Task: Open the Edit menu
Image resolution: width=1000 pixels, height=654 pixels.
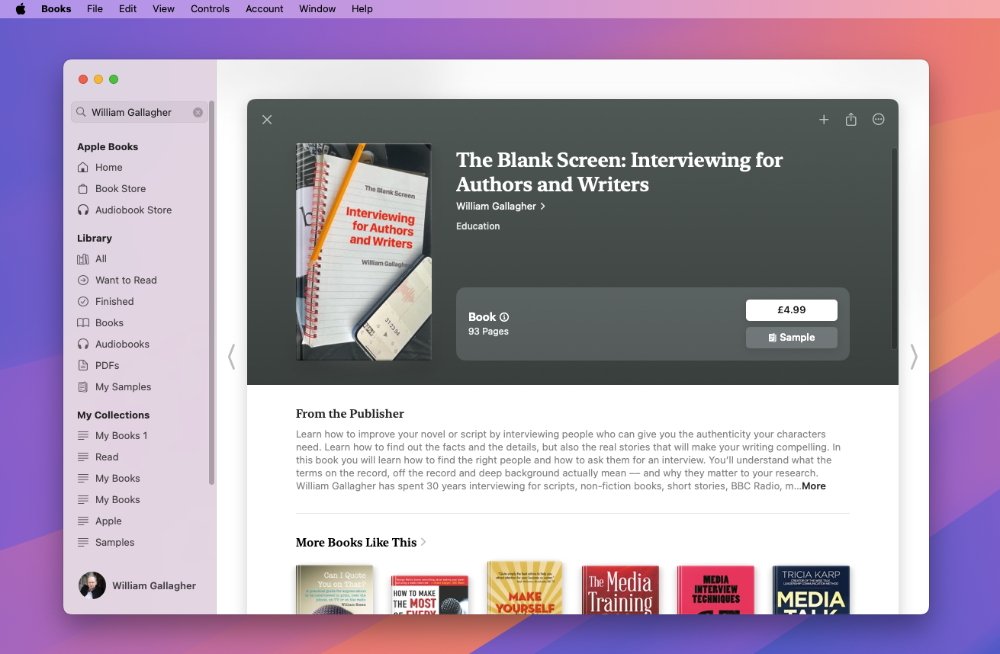Action: tap(128, 9)
